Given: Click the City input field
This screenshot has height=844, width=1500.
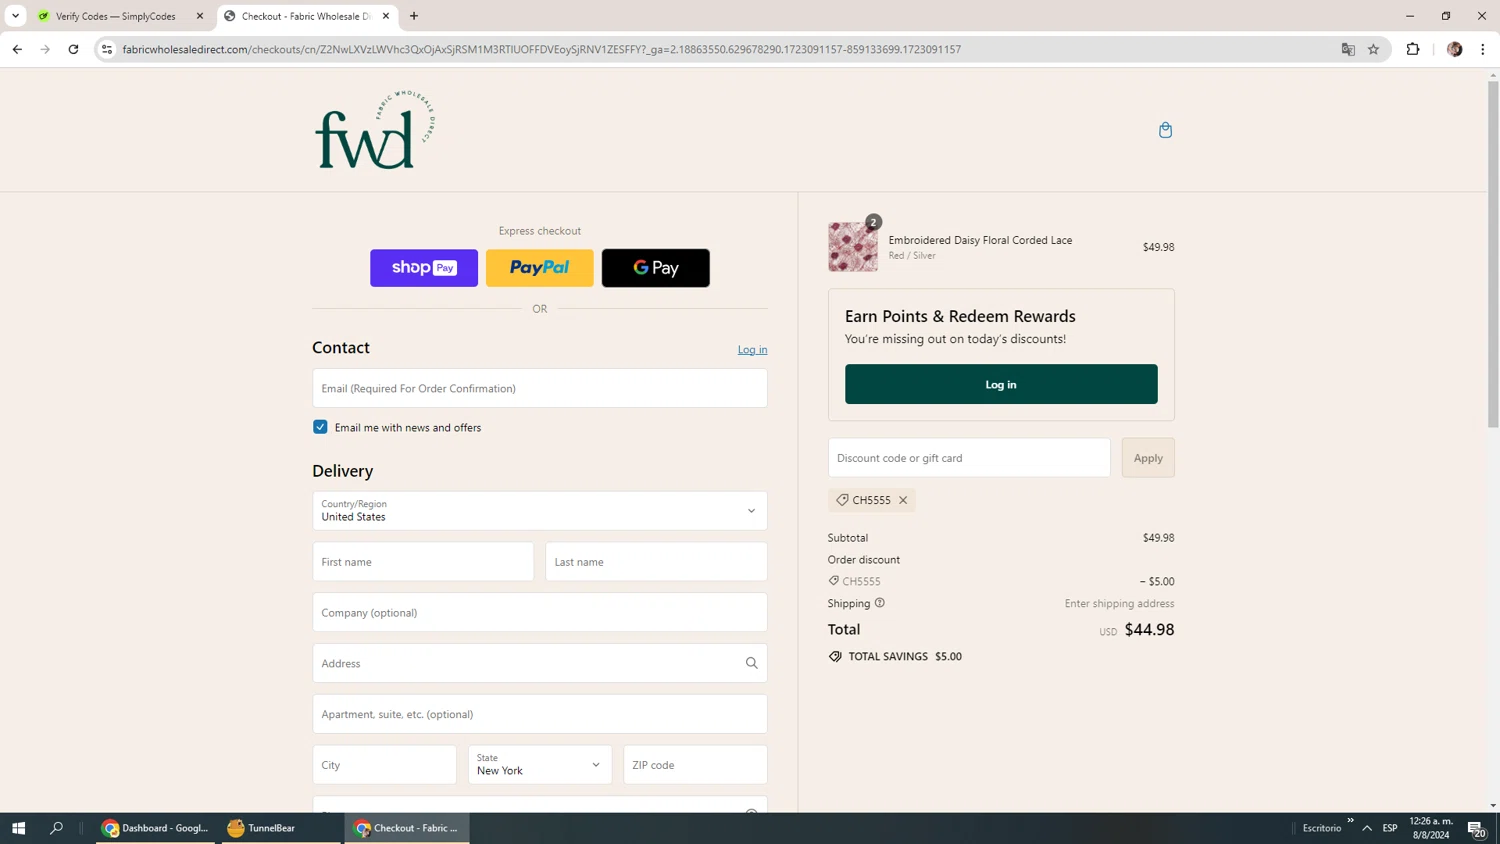Looking at the screenshot, I should click(x=384, y=765).
